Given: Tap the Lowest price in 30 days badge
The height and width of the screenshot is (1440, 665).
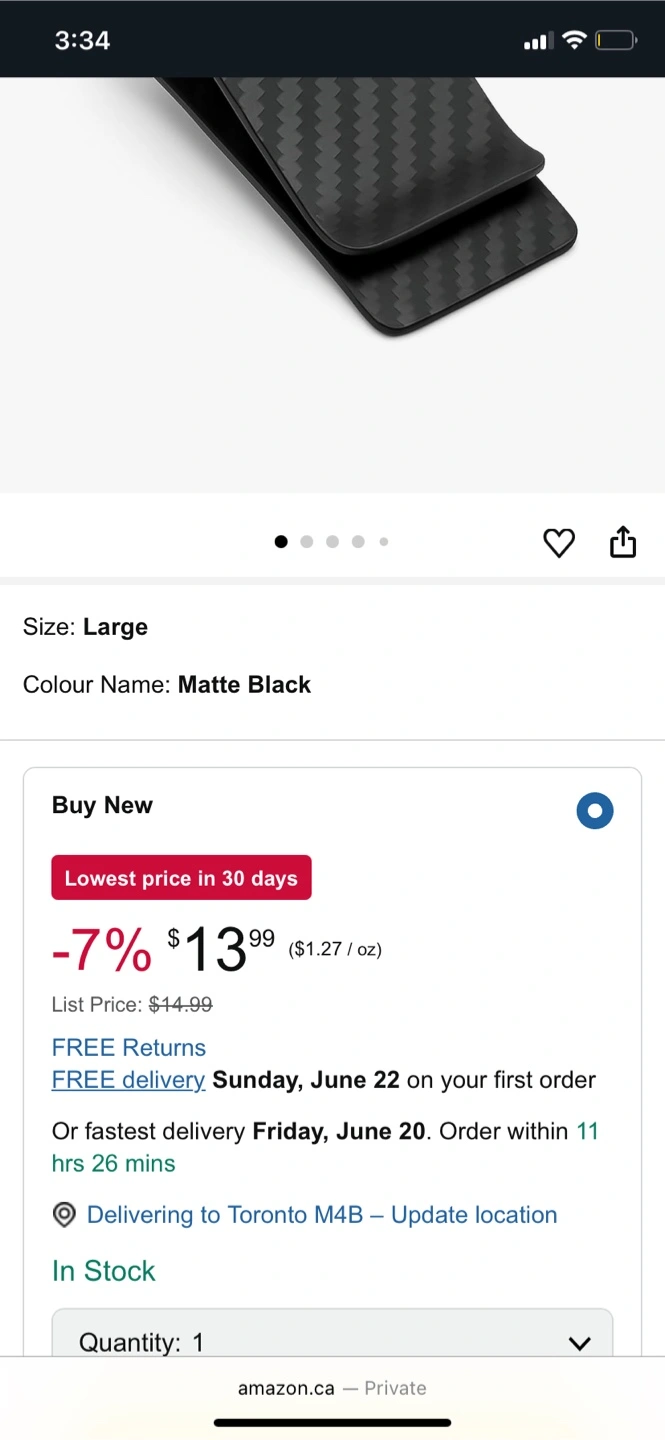Looking at the screenshot, I should 181,878.
